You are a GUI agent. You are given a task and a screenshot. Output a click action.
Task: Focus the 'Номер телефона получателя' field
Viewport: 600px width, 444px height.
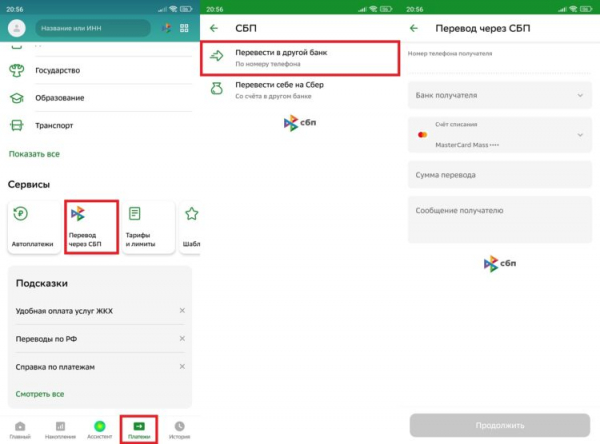click(x=500, y=60)
